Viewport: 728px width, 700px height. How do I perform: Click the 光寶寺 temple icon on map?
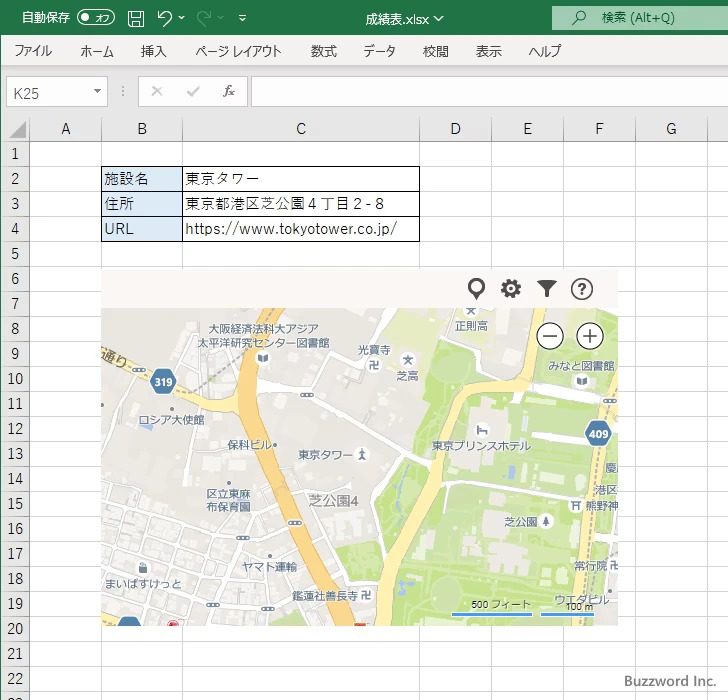tap(374, 366)
